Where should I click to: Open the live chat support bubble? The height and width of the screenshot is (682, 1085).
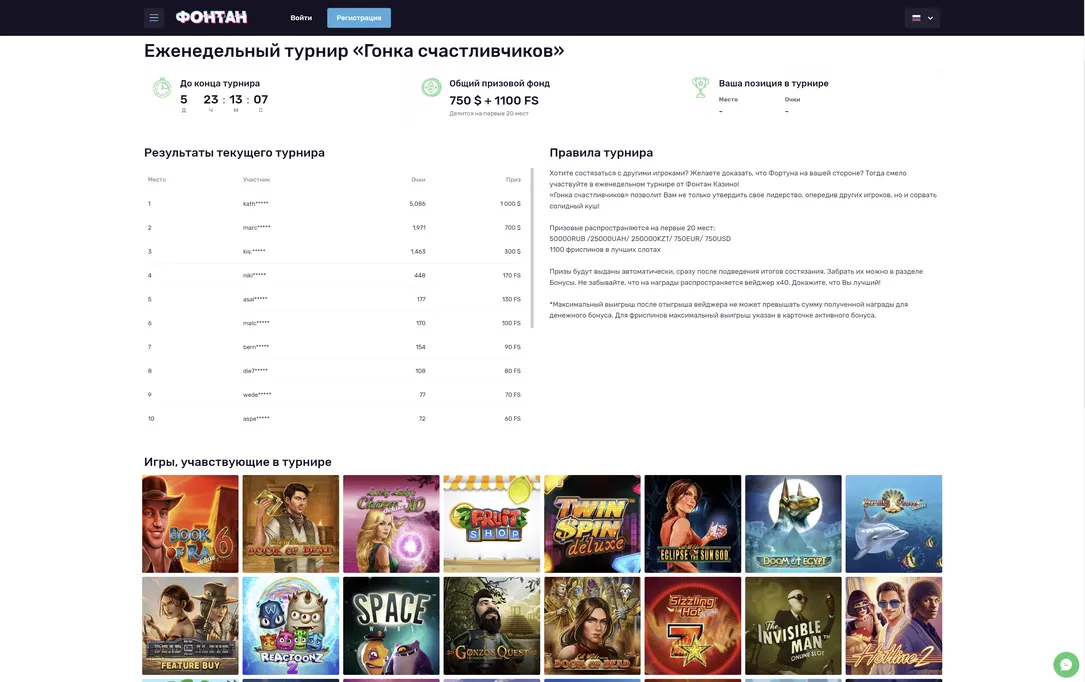coord(1066,664)
